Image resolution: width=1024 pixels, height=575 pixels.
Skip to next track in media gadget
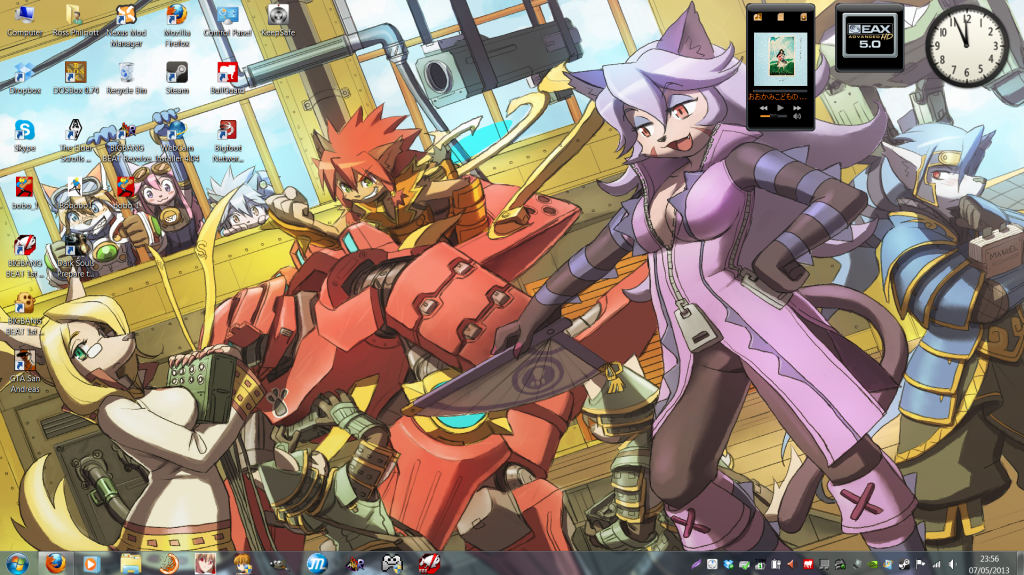click(x=797, y=108)
